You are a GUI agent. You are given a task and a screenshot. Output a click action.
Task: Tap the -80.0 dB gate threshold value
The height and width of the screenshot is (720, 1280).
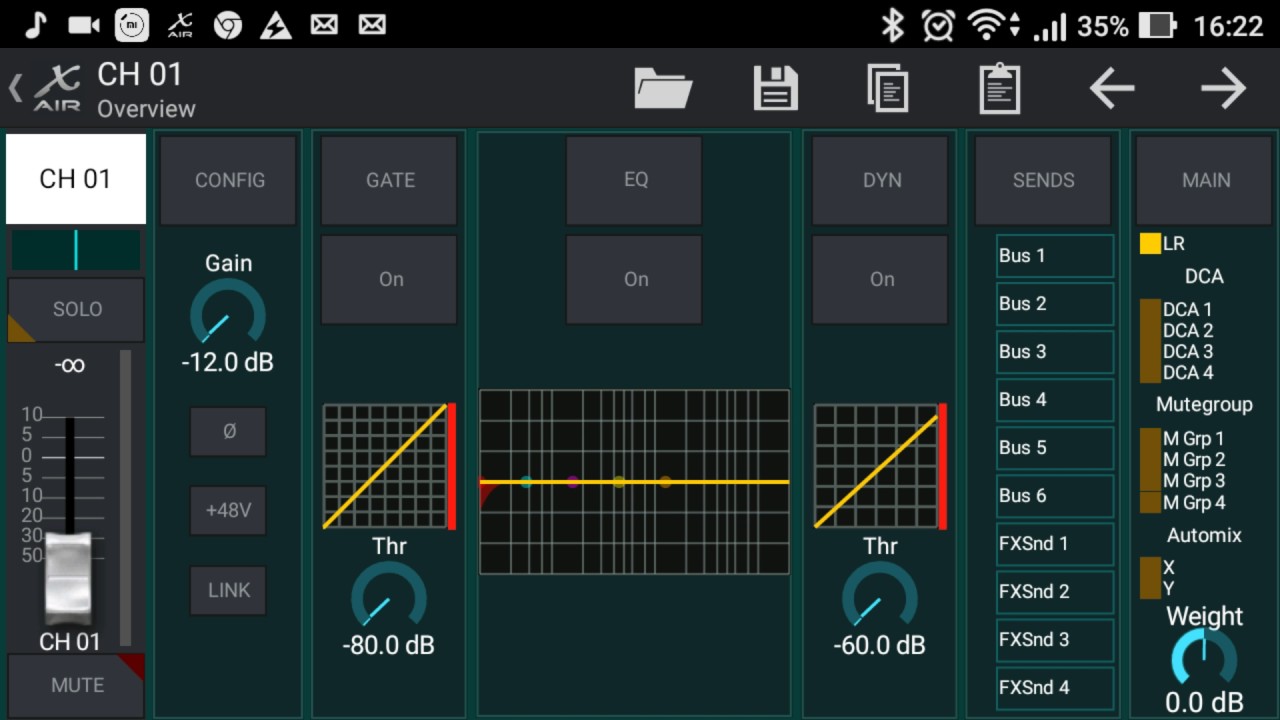pyautogui.click(x=388, y=646)
